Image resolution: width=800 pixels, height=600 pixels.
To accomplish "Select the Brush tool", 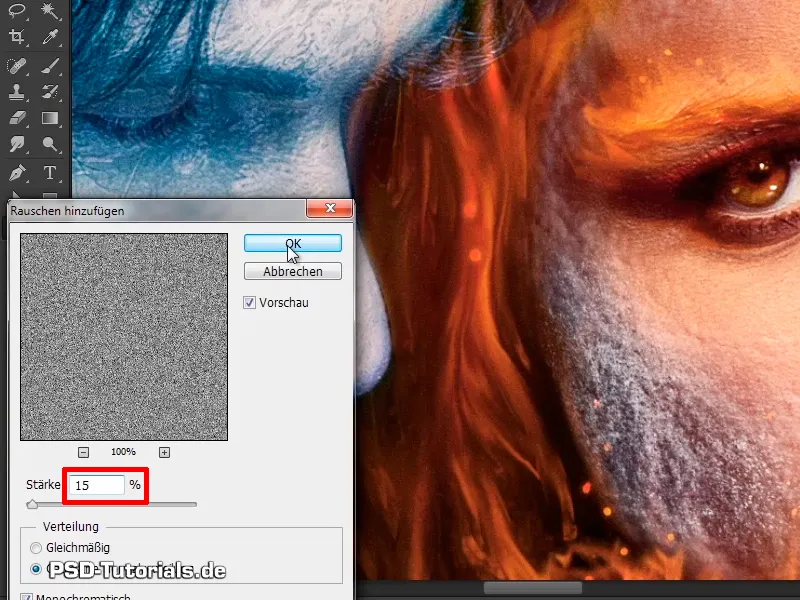I will pyautogui.click(x=50, y=66).
